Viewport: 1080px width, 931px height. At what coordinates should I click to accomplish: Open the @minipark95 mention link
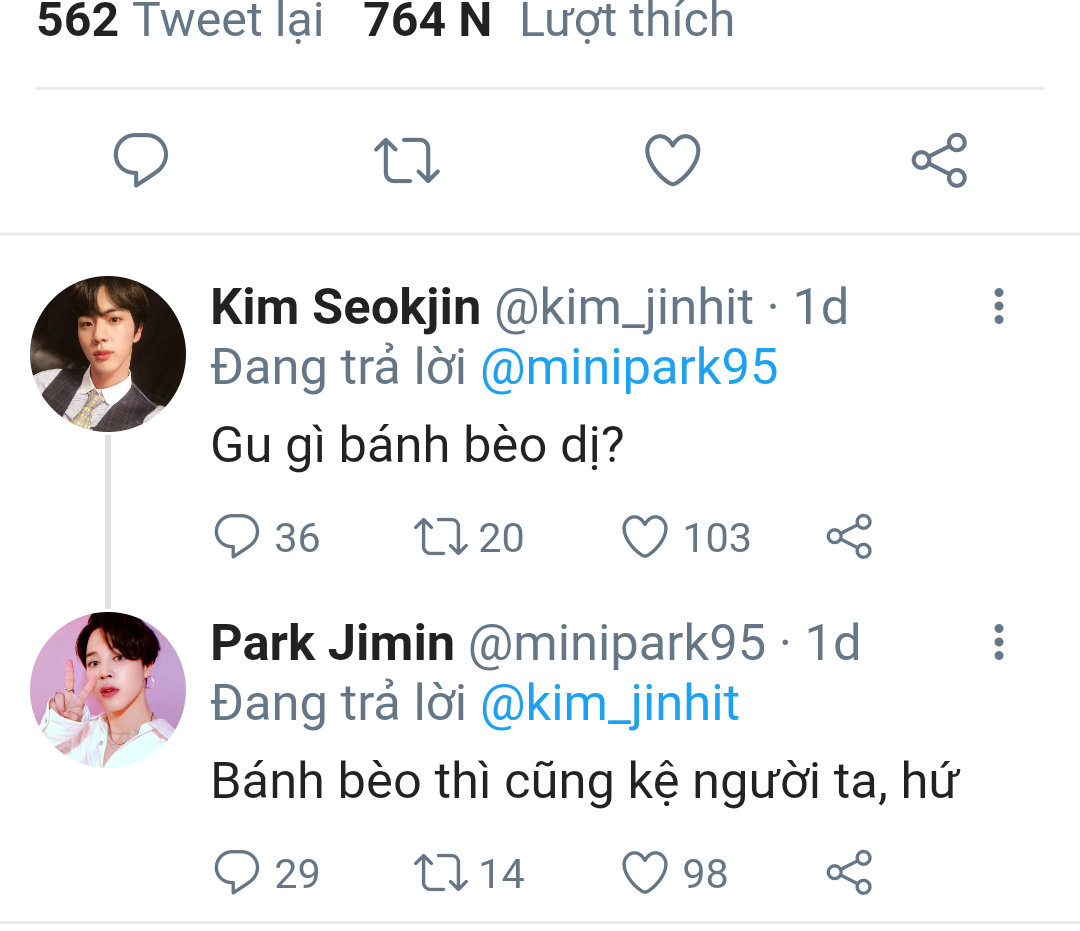(x=629, y=368)
